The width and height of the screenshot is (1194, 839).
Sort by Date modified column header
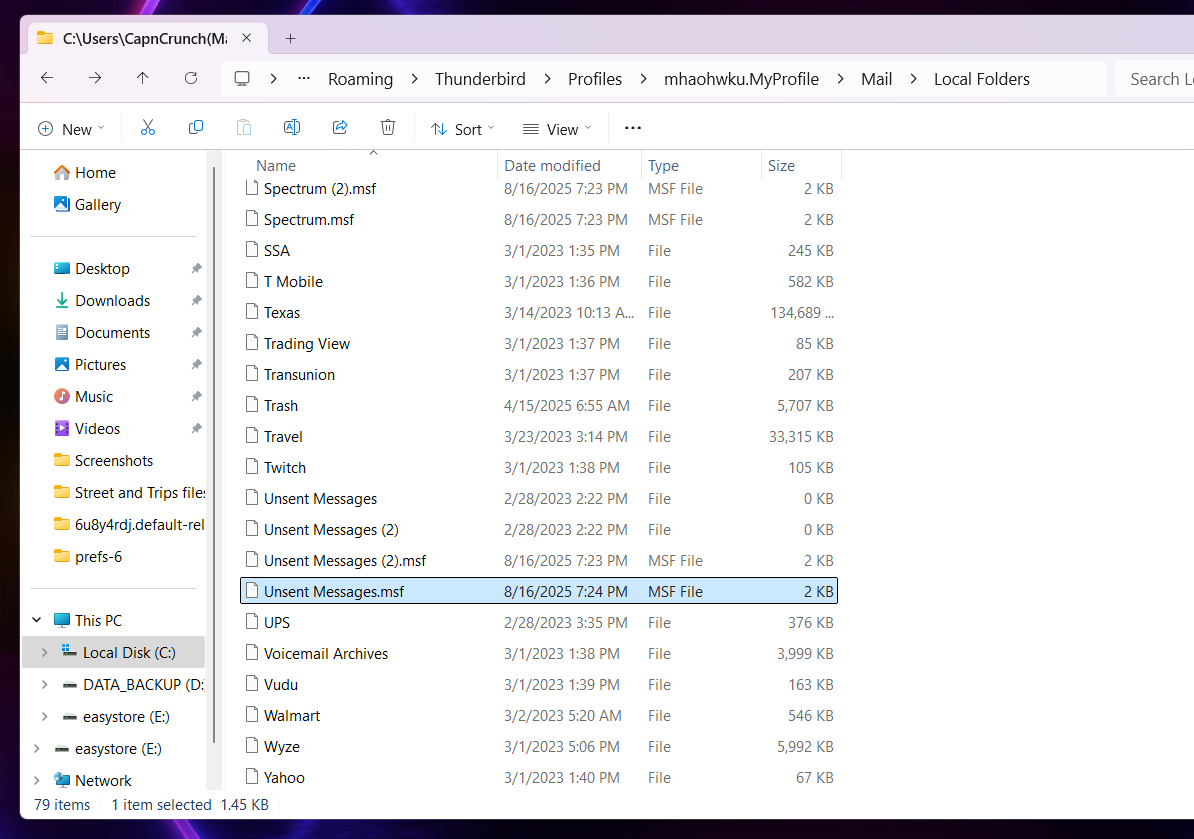pyautogui.click(x=552, y=166)
